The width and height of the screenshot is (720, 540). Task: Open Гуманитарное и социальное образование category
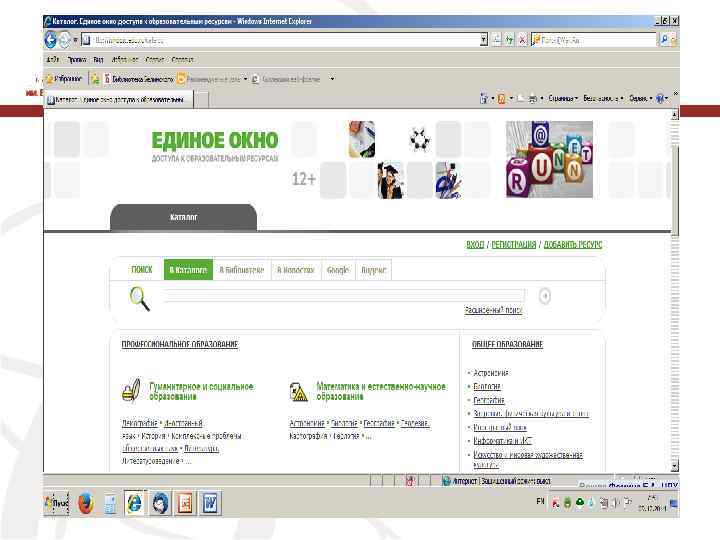(x=201, y=391)
